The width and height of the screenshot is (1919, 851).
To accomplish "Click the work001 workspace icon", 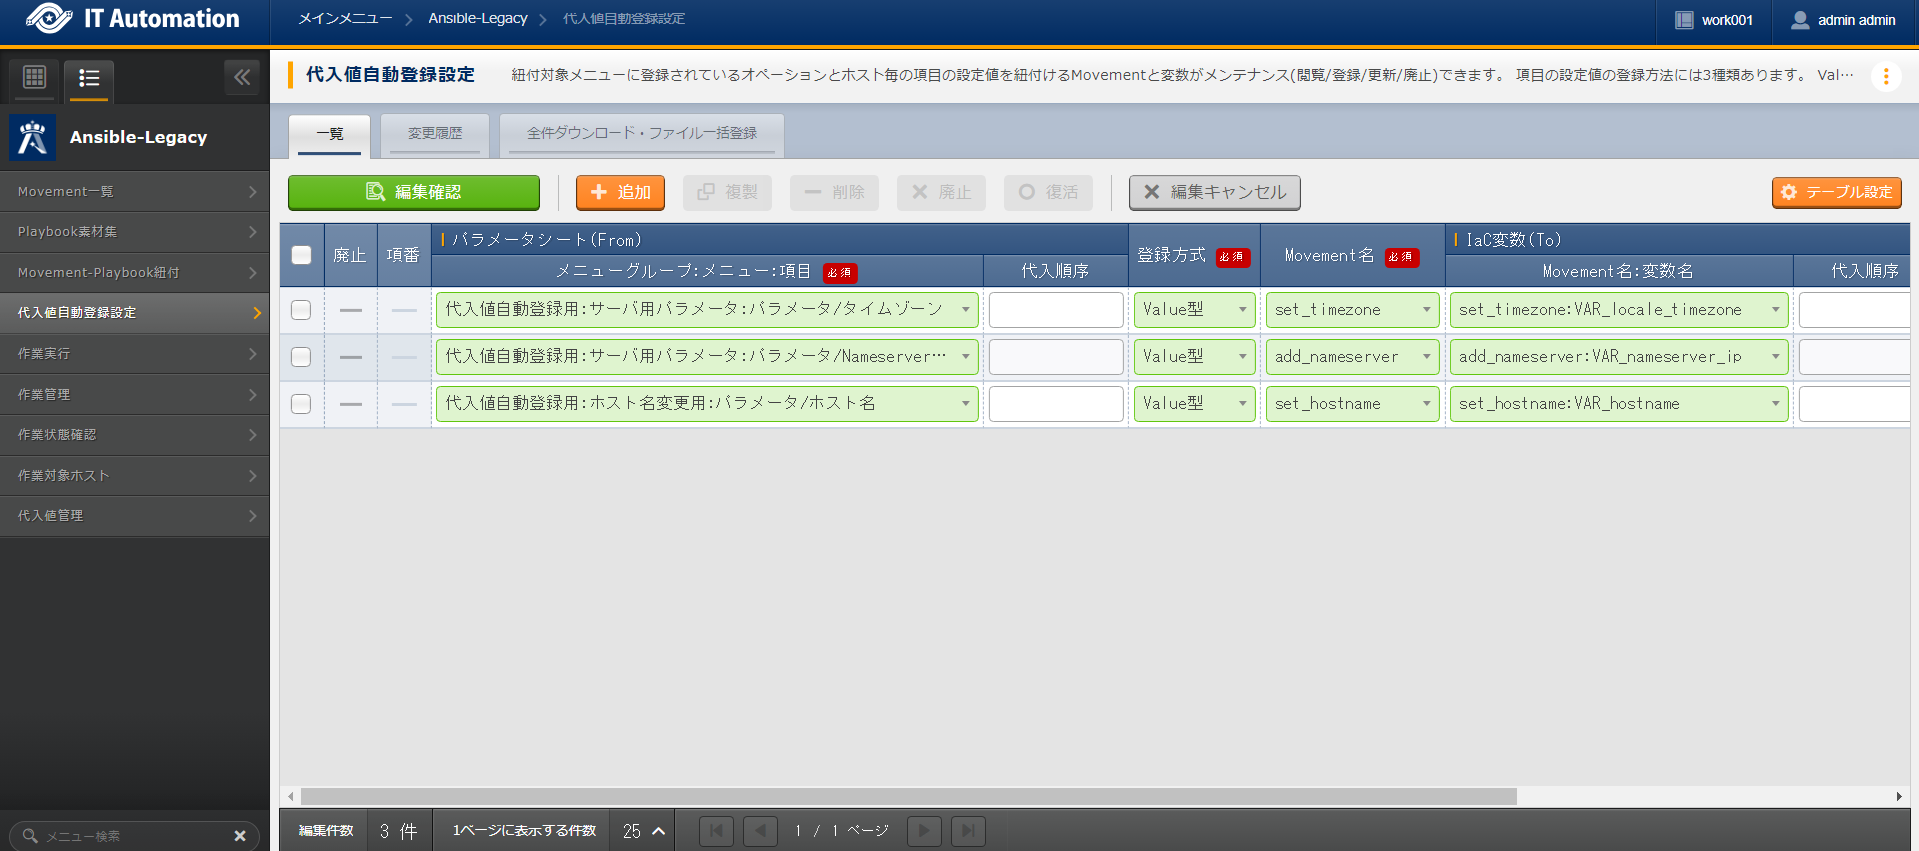I will [1684, 20].
